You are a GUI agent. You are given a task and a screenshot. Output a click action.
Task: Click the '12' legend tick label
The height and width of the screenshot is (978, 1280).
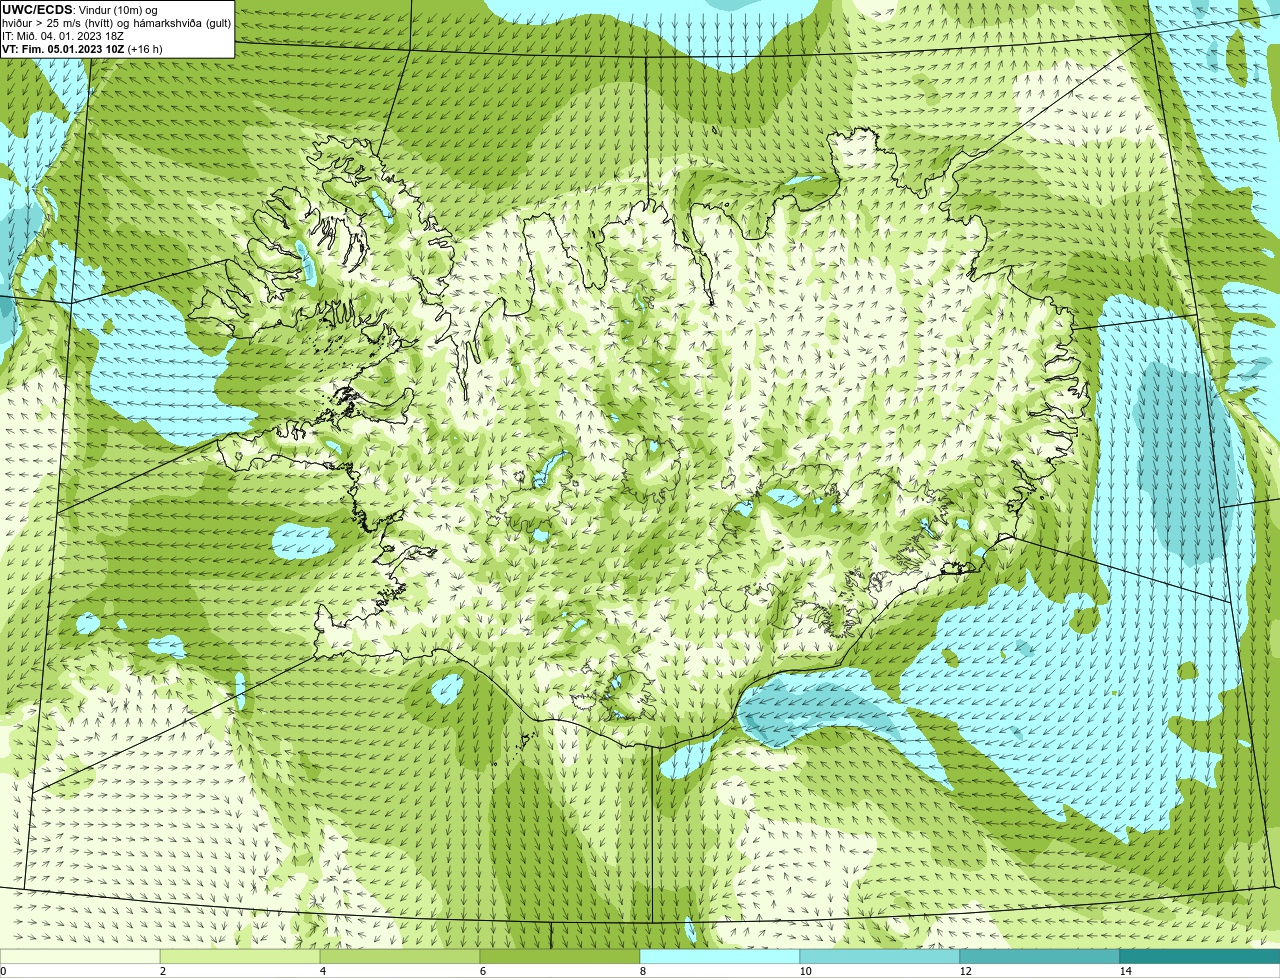click(x=965, y=971)
